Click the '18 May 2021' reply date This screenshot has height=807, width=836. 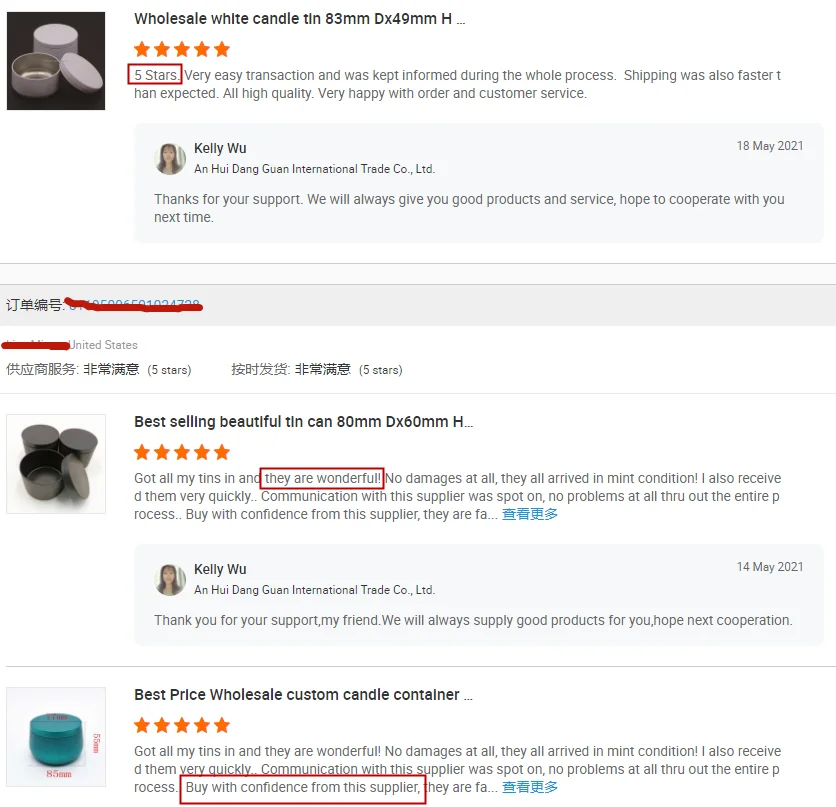coord(770,146)
